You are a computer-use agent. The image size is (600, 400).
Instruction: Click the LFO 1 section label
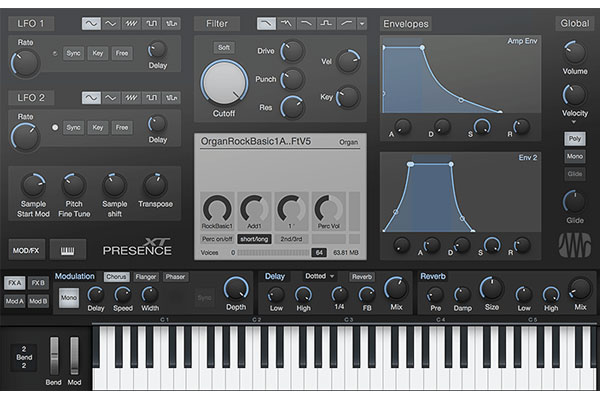coord(31,24)
